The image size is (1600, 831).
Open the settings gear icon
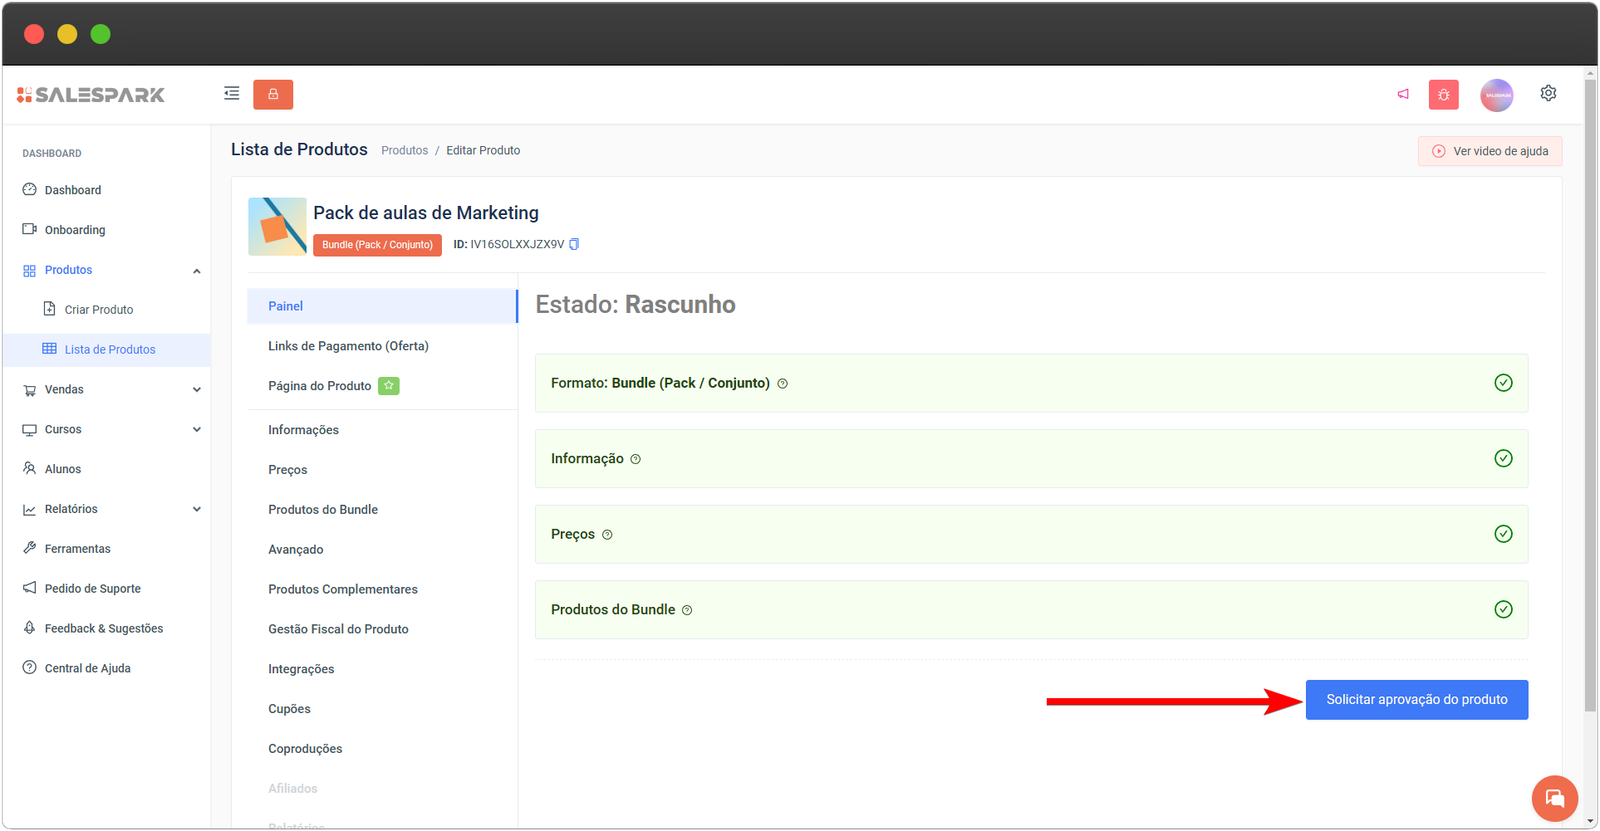pos(1548,93)
